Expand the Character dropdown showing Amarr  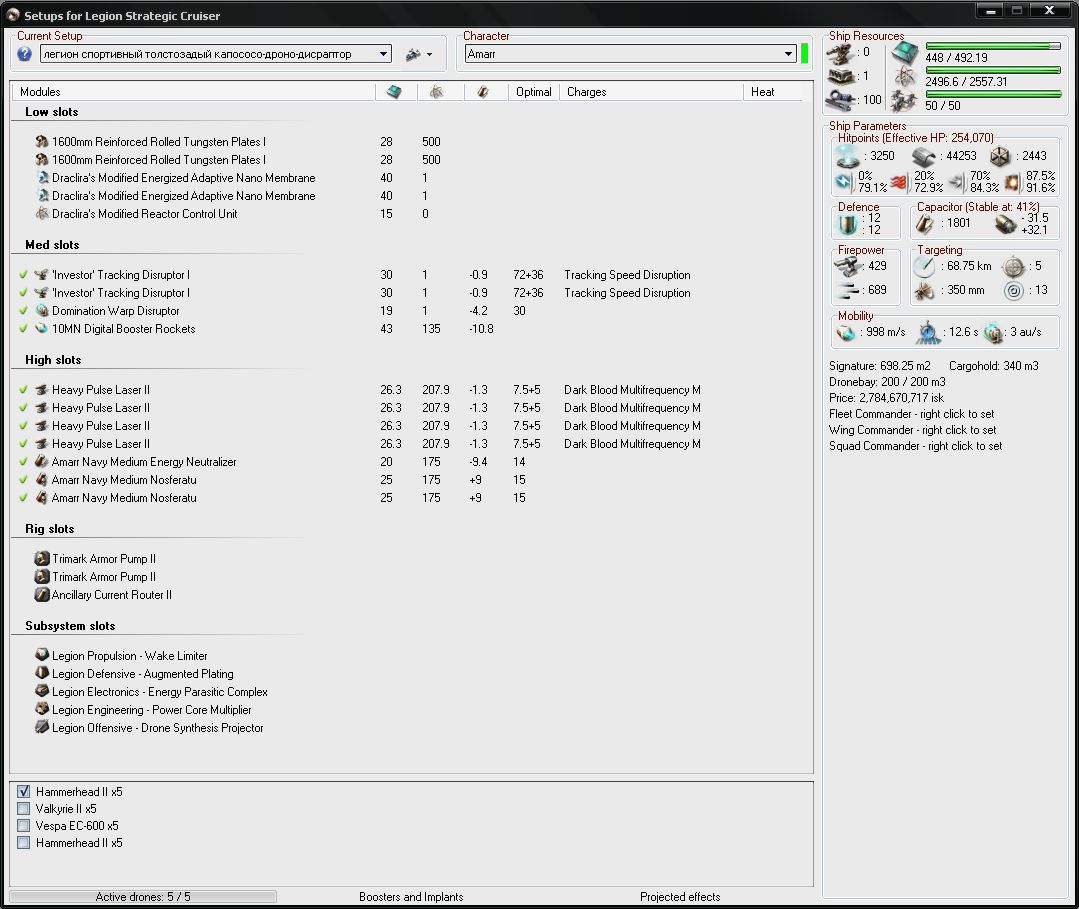(x=789, y=54)
